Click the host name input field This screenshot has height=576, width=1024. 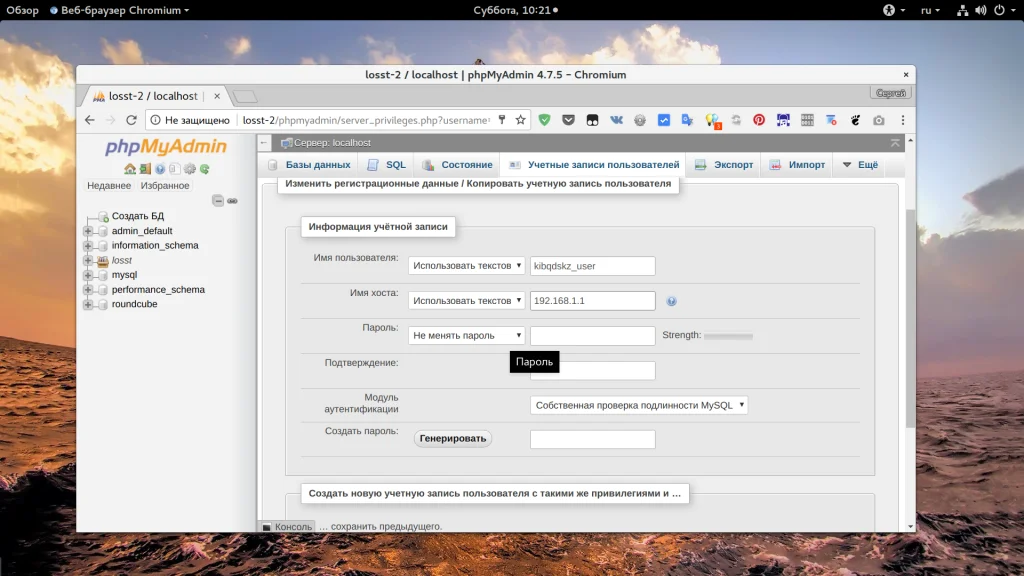click(592, 301)
